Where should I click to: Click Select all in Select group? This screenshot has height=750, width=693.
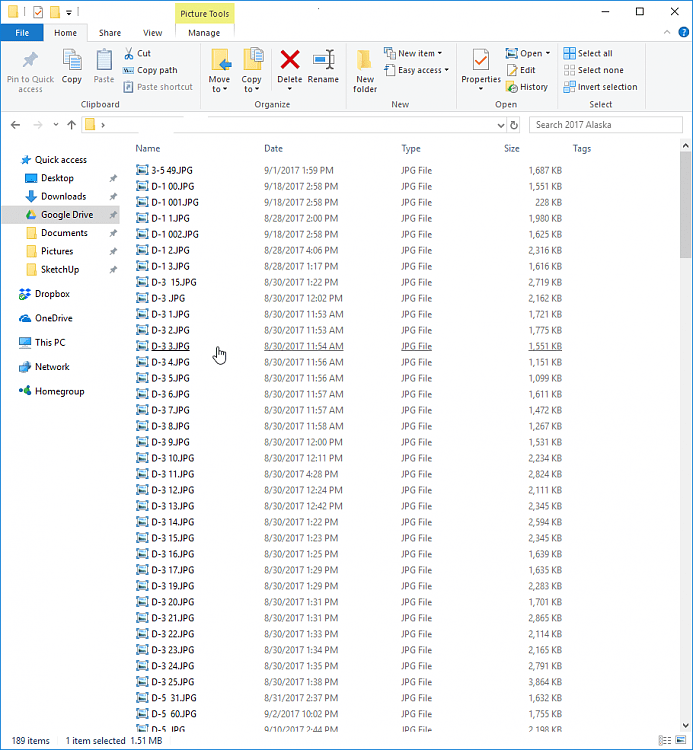(588, 53)
